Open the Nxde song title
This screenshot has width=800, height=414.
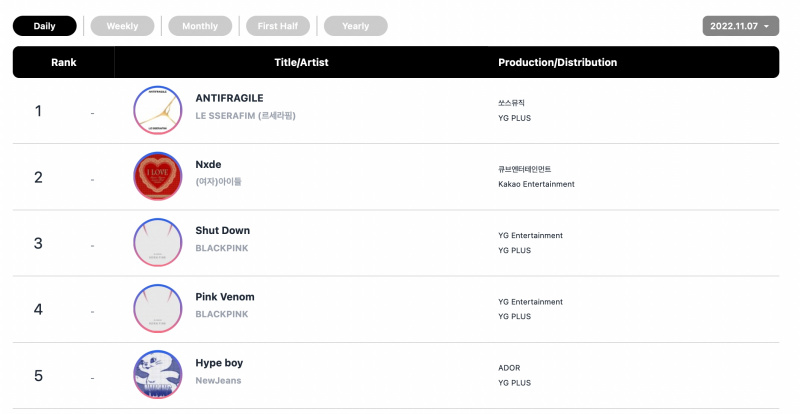(x=208, y=164)
